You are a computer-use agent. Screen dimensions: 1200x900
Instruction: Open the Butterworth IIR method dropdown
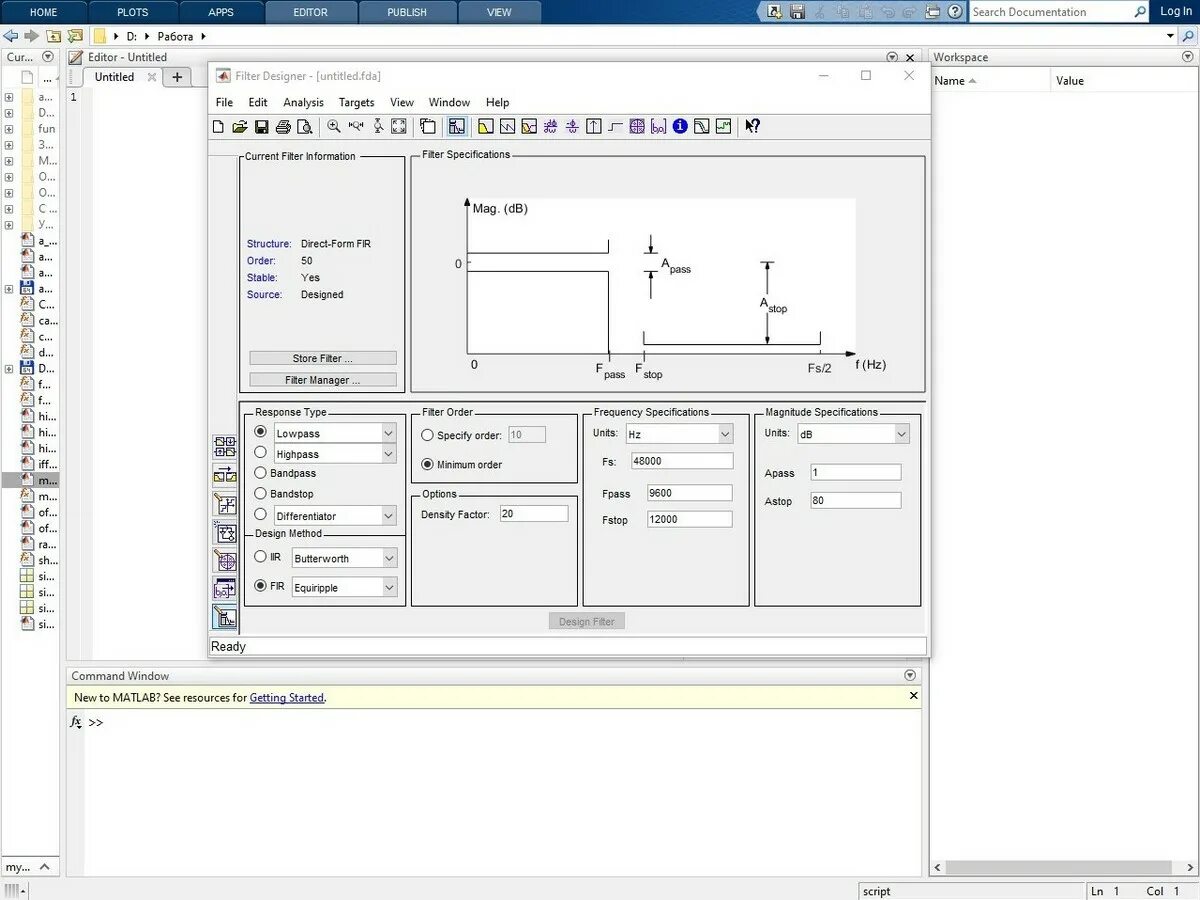[389, 558]
